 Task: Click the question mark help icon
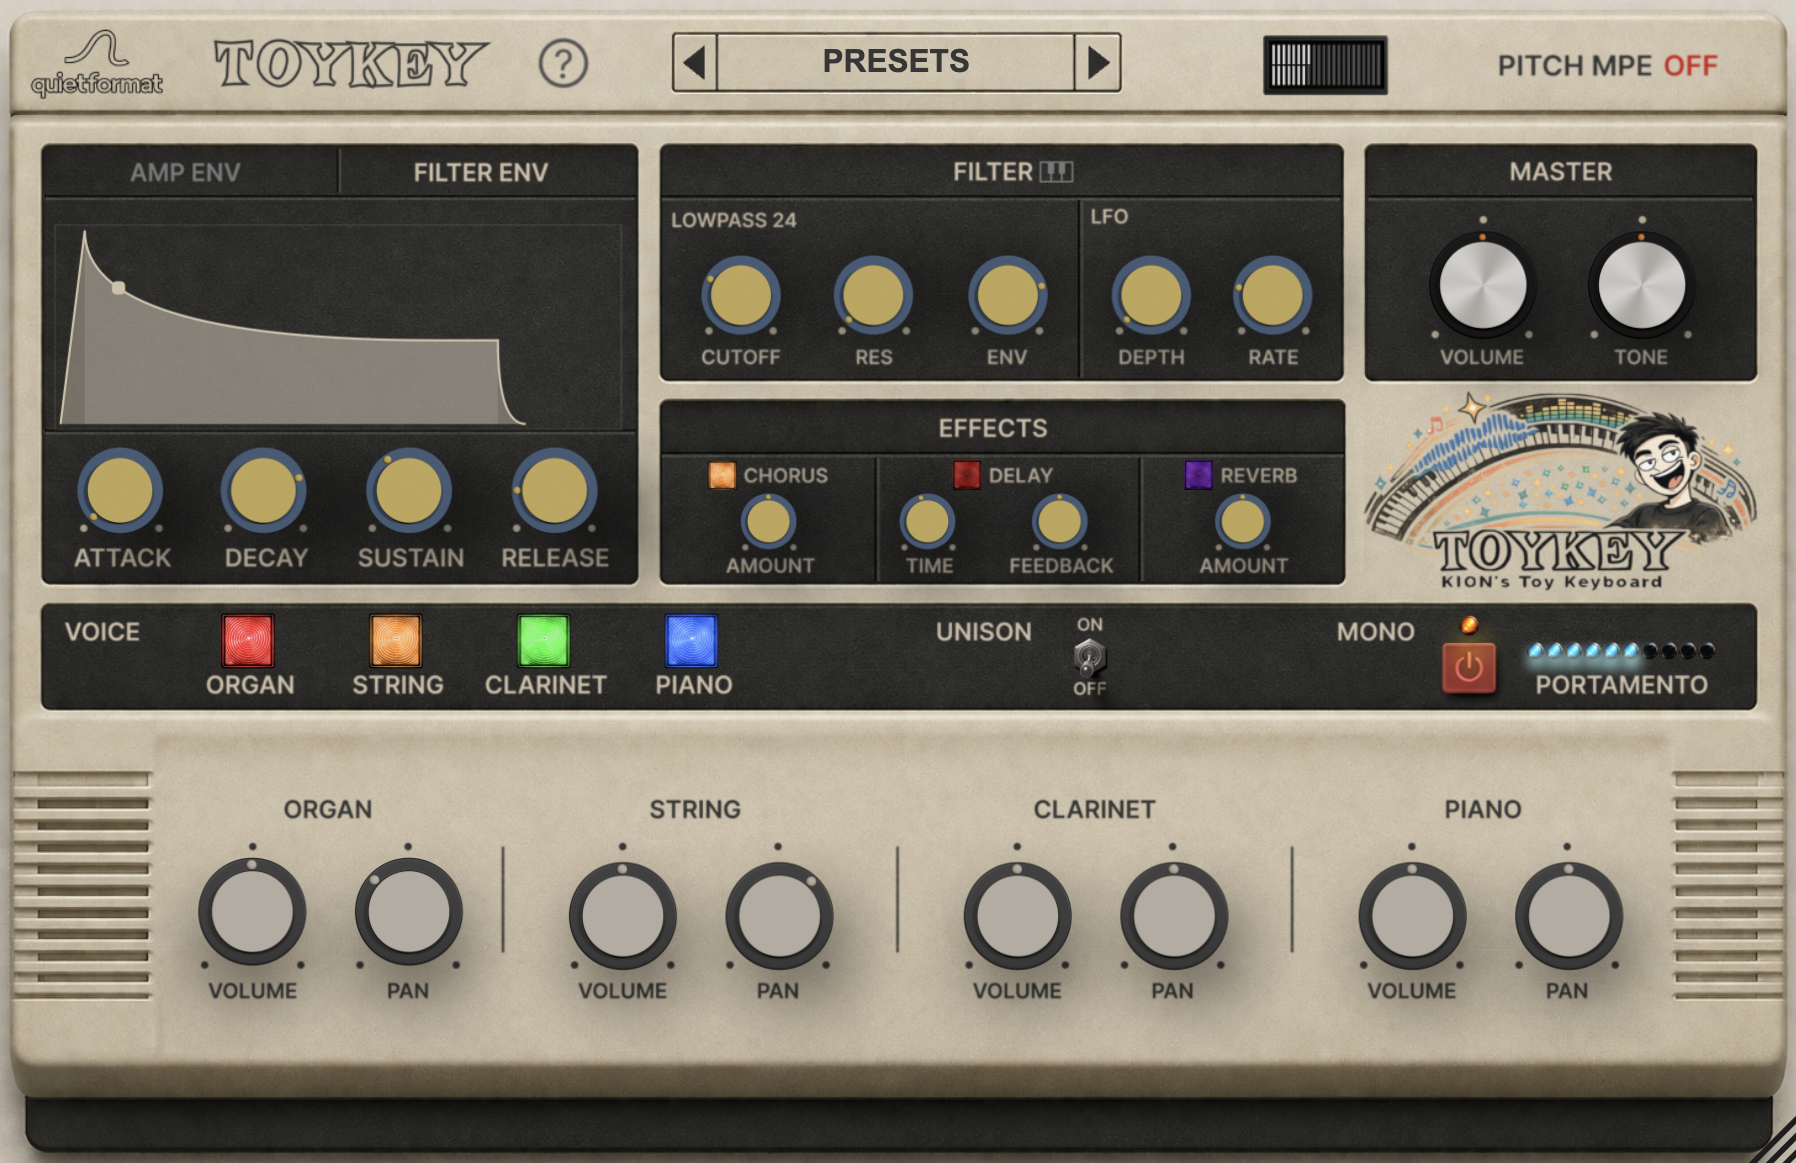pyautogui.click(x=563, y=64)
